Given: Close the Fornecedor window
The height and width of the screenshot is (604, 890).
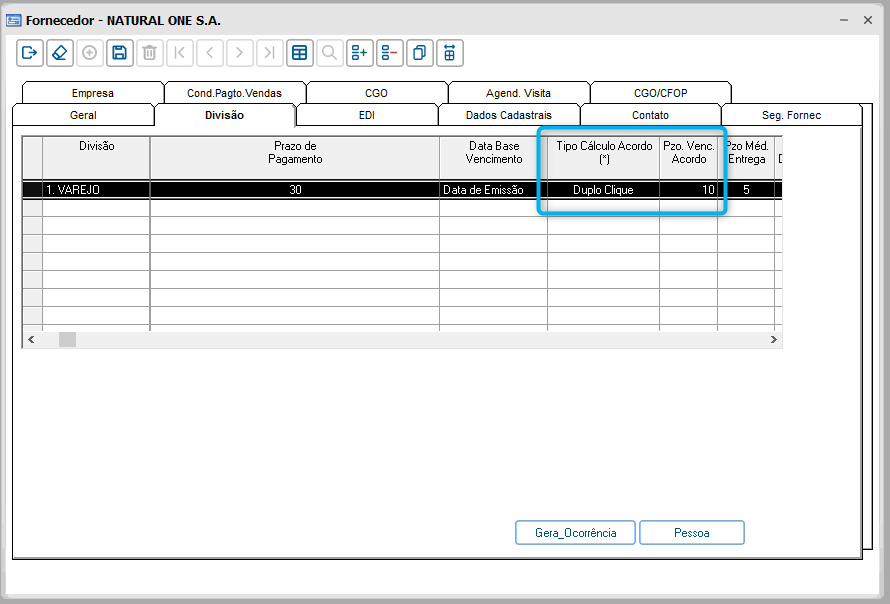Looking at the screenshot, I should click(868, 20).
